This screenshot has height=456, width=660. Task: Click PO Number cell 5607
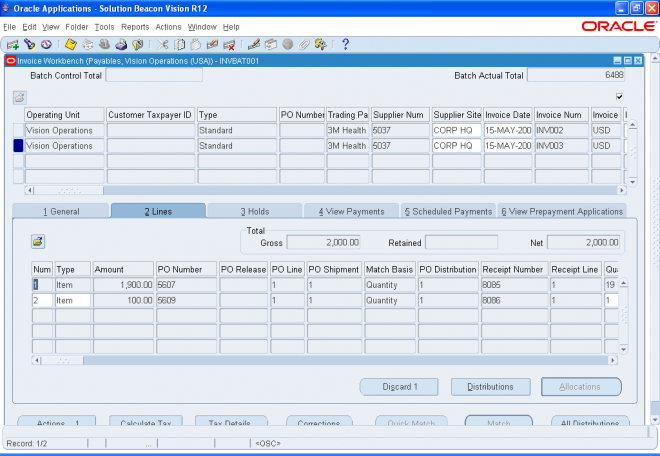186,285
